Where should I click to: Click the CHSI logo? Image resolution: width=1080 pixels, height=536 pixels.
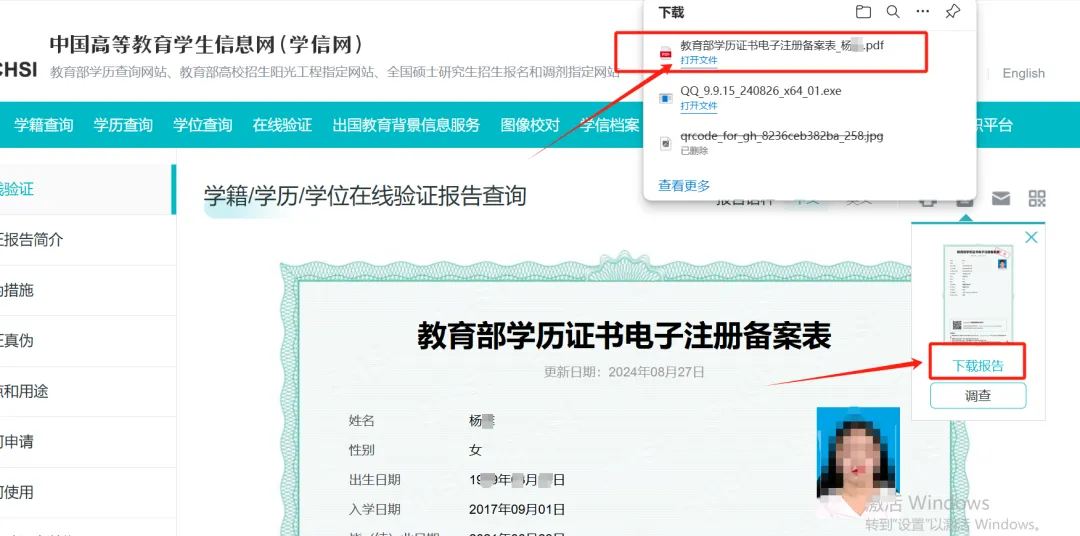point(19,69)
